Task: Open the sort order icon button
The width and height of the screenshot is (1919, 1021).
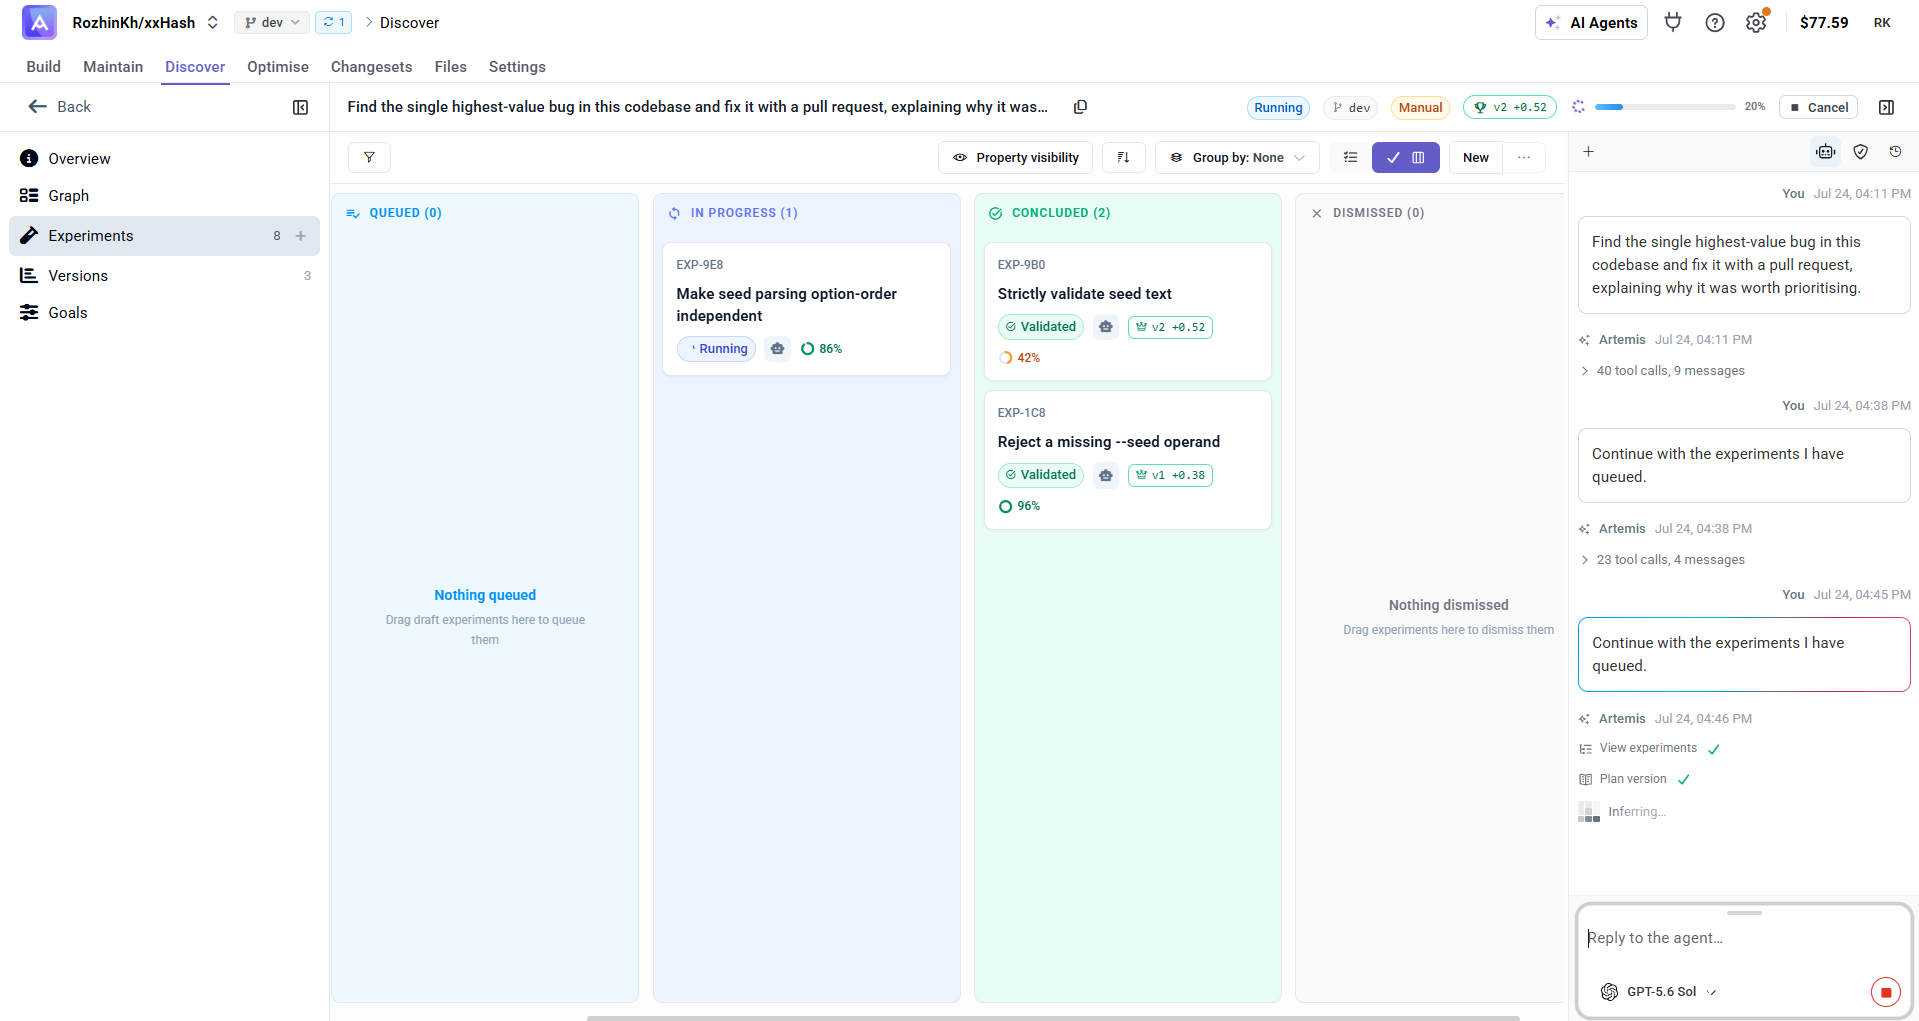Action: 1123,157
